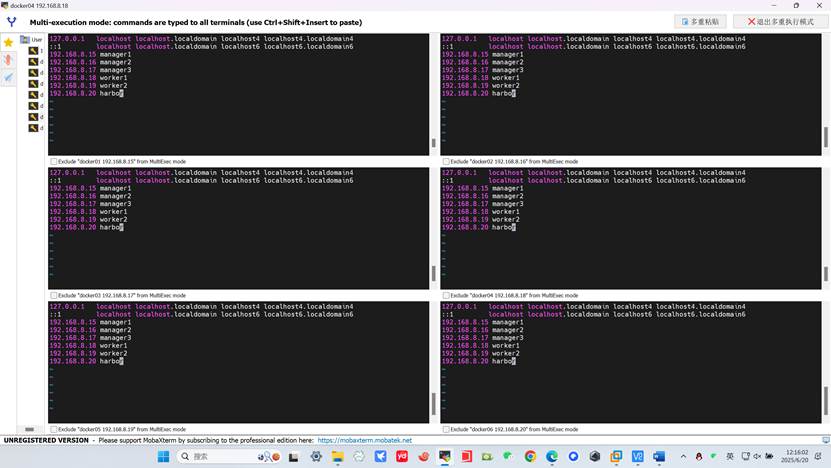Open File Explorer from the taskbar
Image resolution: width=831 pixels, height=468 pixels.
[338, 456]
